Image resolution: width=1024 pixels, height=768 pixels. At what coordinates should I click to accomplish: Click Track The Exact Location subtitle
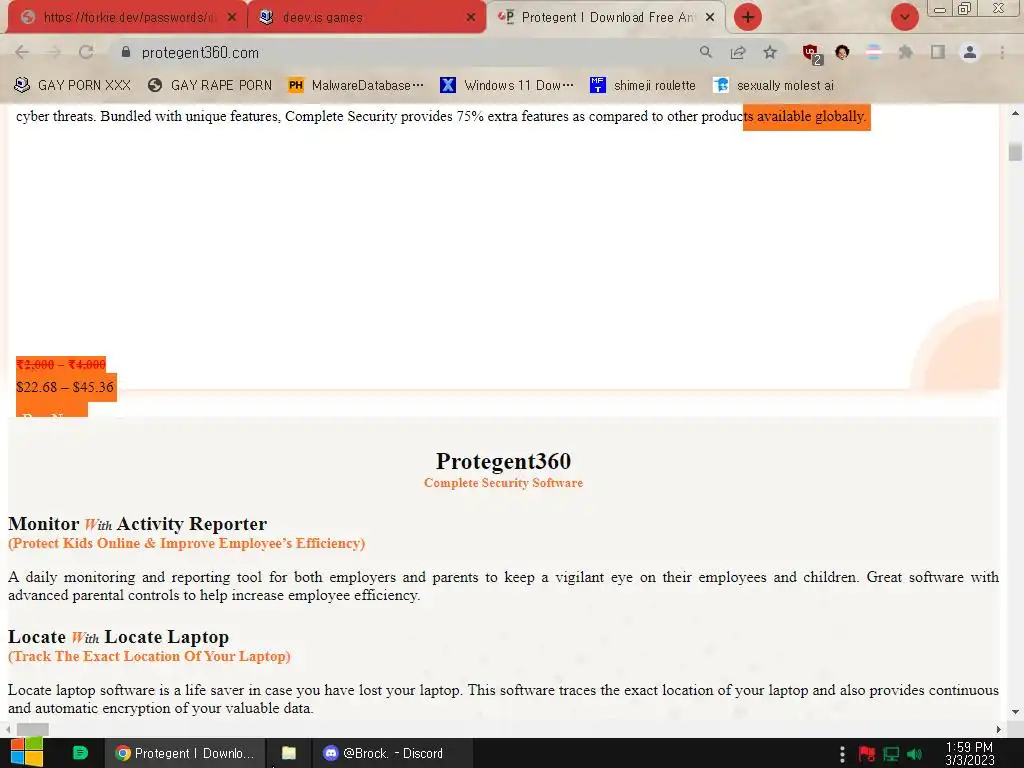pos(149,656)
